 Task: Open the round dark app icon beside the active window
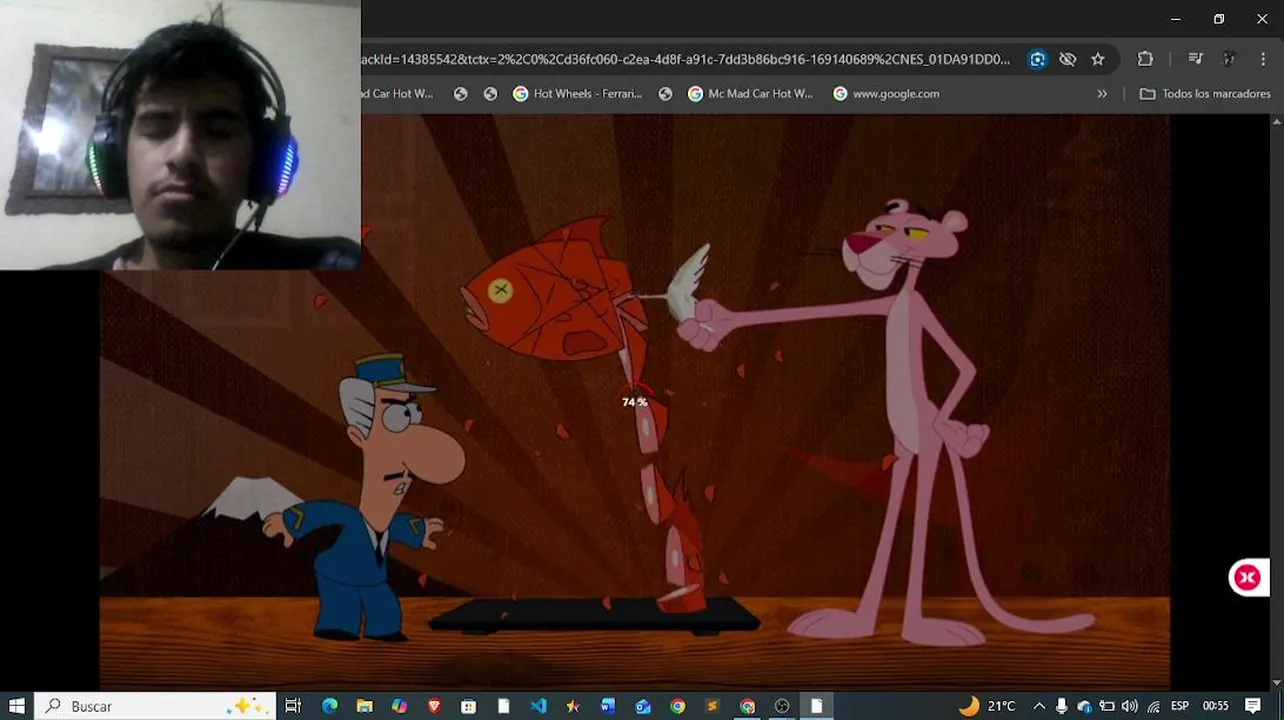782,706
